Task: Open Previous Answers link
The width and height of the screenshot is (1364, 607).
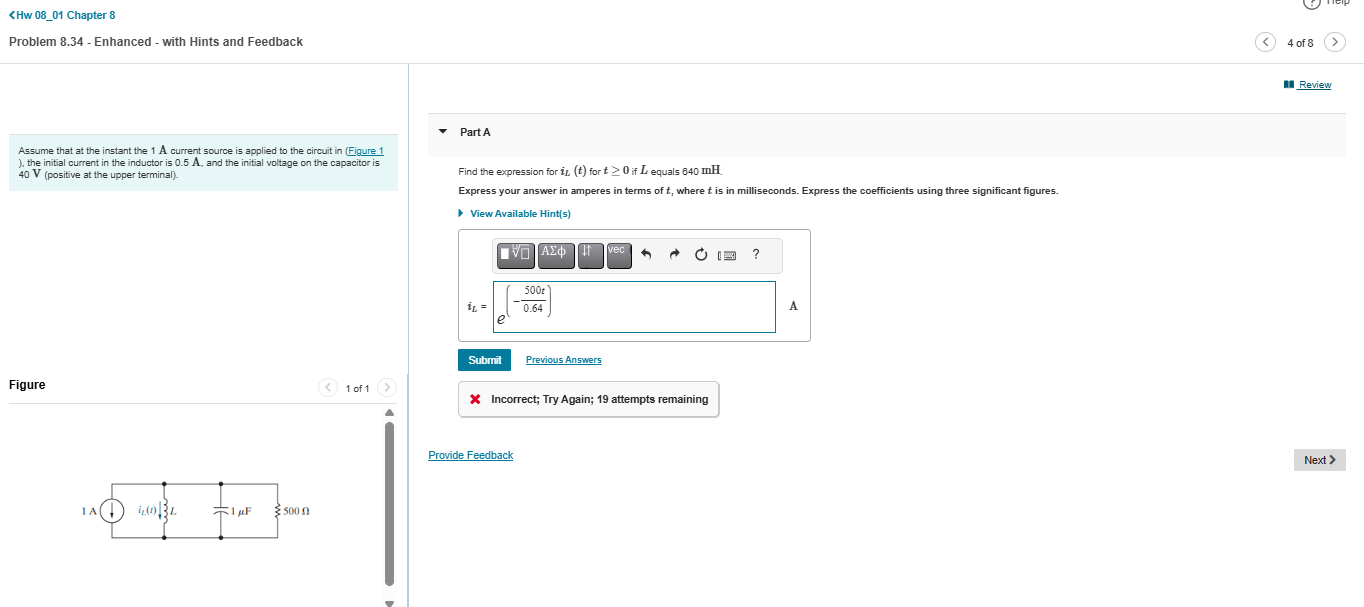Action: click(562, 359)
